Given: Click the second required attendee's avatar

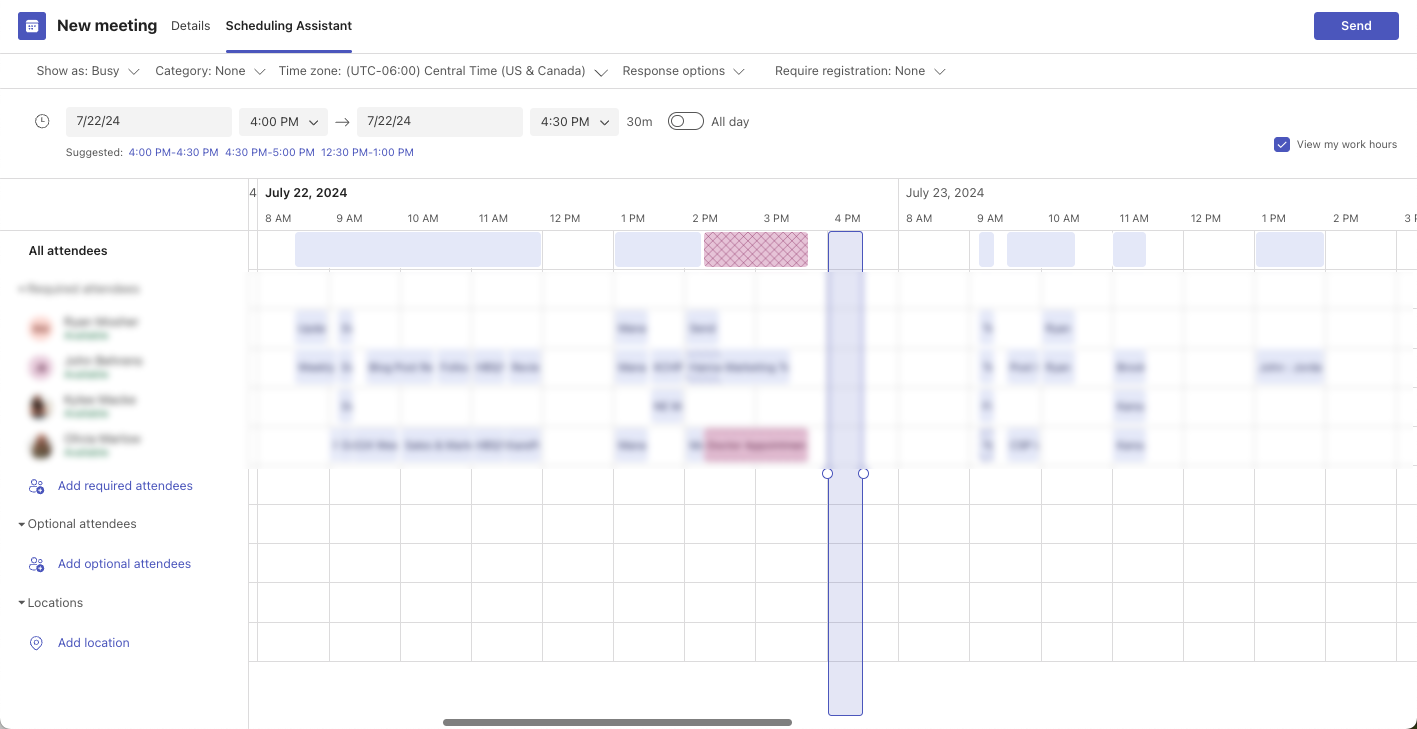Looking at the screenshot, I should click(41, 367).
